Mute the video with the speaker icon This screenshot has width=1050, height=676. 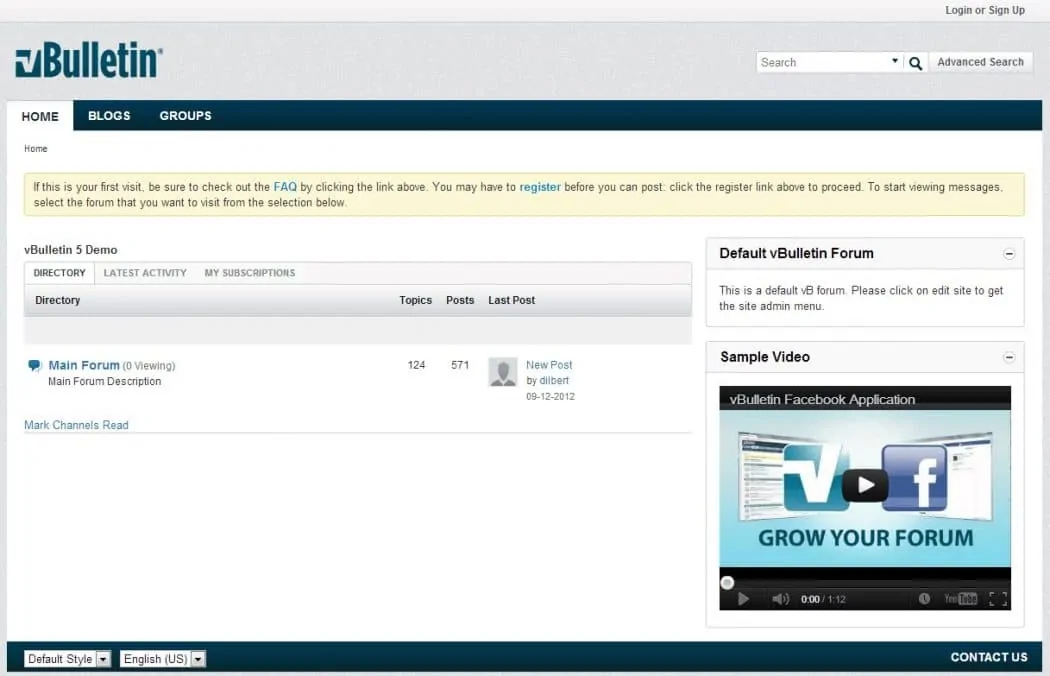(780, 599)
